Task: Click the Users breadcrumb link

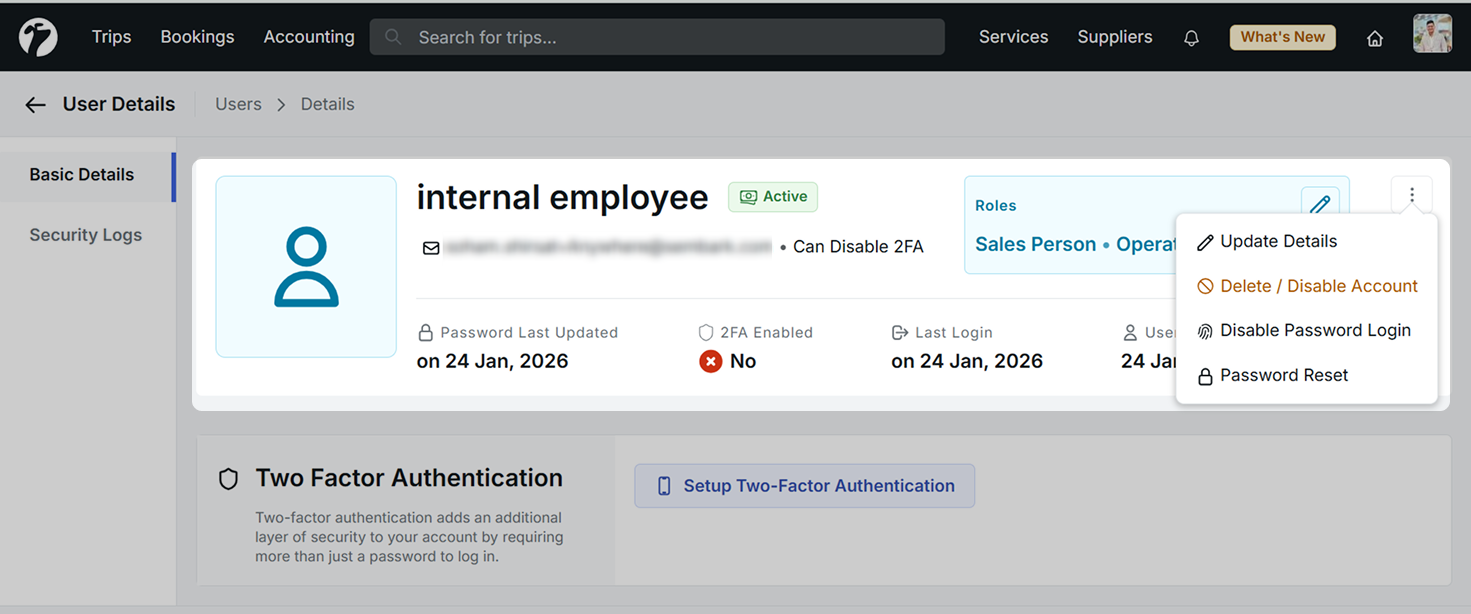Action: 238,104
